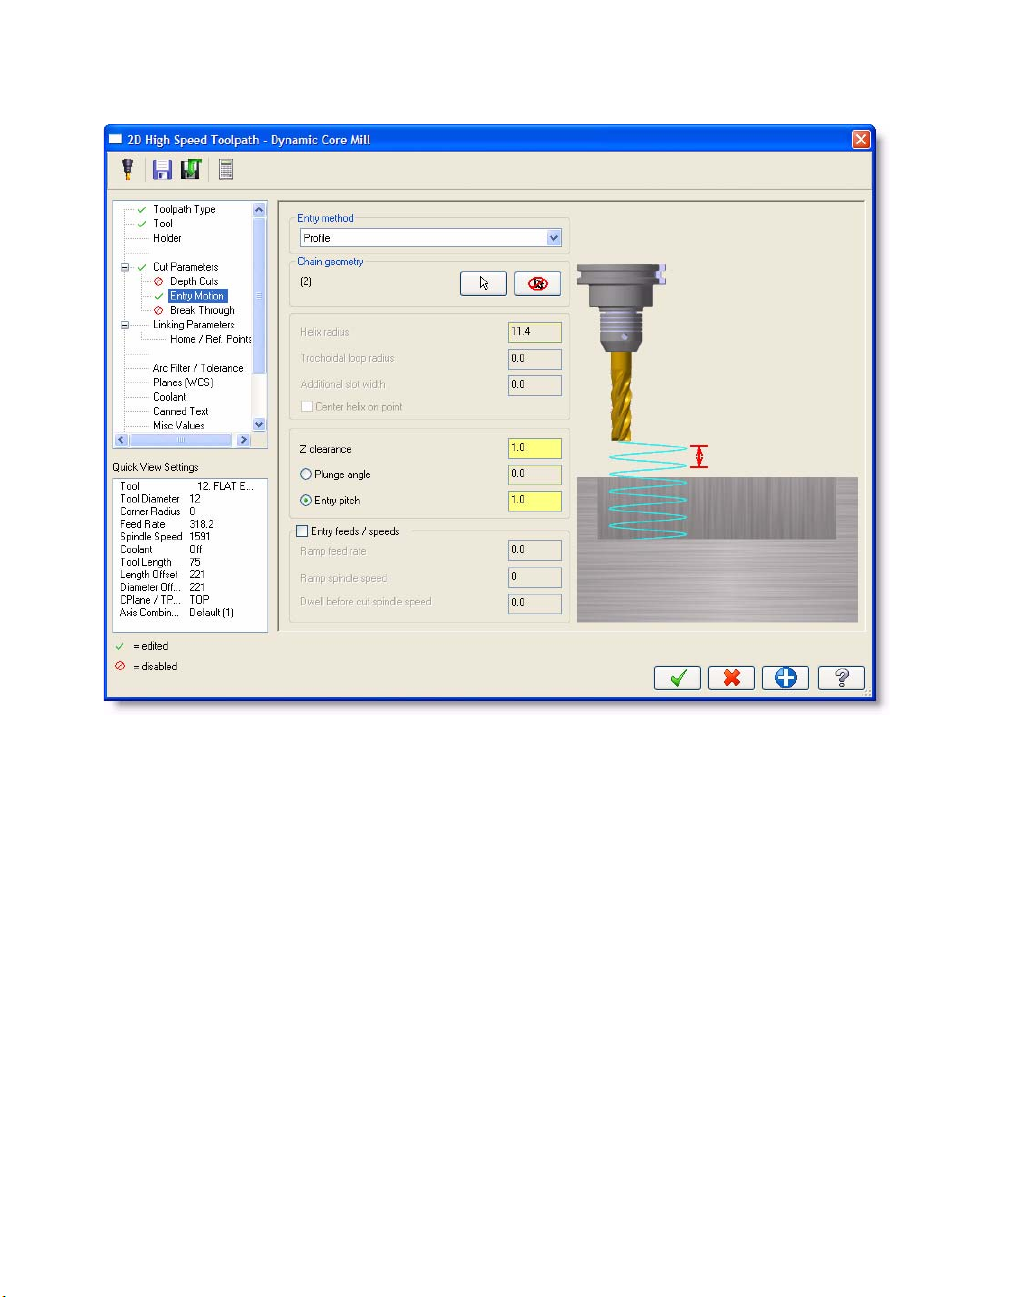This screenshot has width=1009, height=1297.
Task: Collapse the Linking Parameters tree node
Action: (126, 325)
